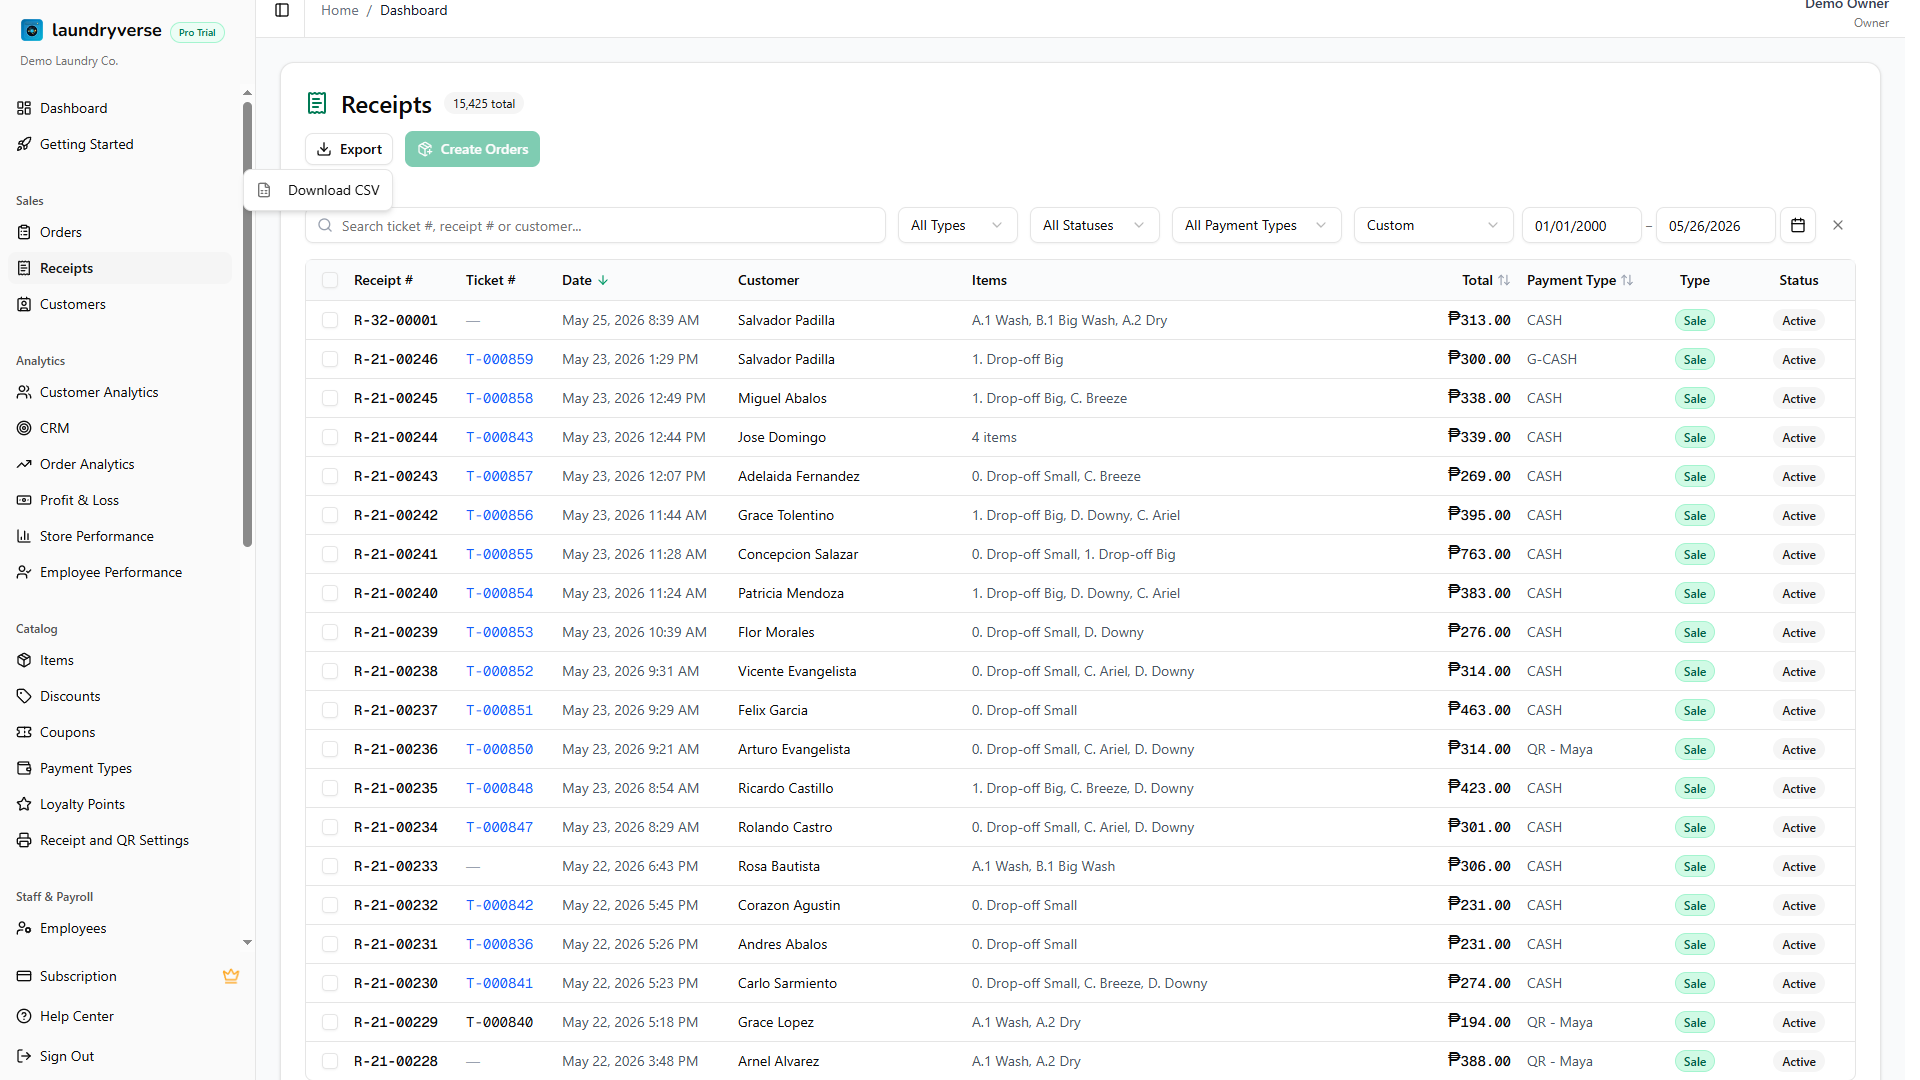Tick checkbox for receipt R-21-00241
Image resolution: width=1920 pixels, height=1080 pixels.
click(330, 554)
